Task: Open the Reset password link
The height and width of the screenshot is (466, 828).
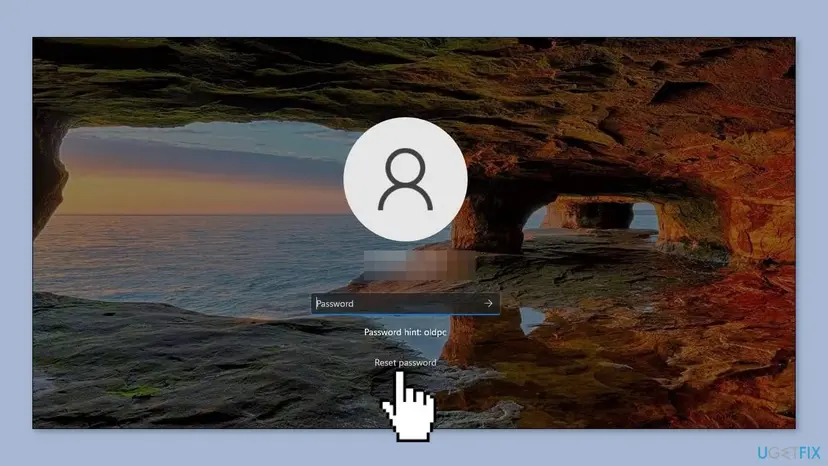Action: (x=405, y=362)
